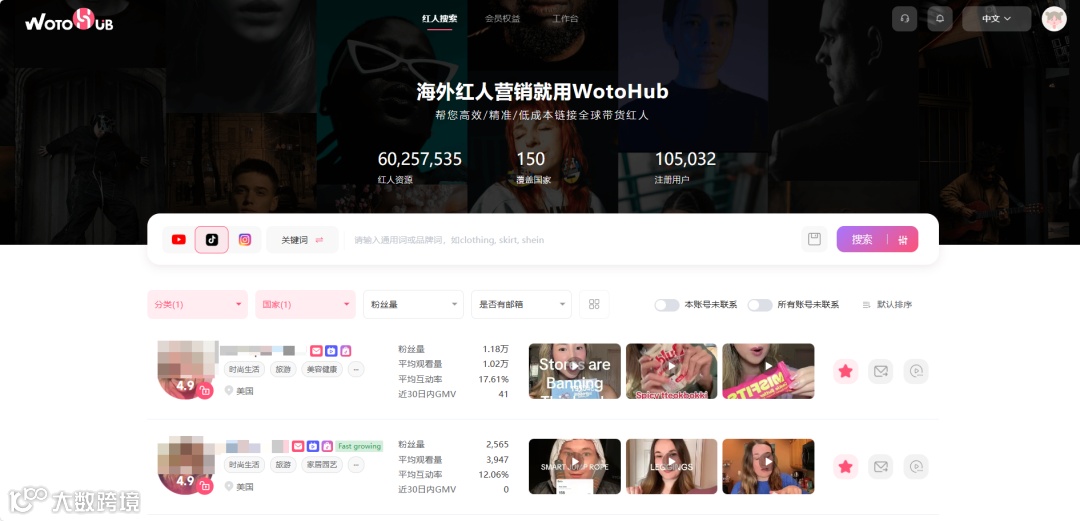The image size is (1080, 521).
Task: Click the @ contact icon for 1.18万 creator
Action: click(915, 371)
